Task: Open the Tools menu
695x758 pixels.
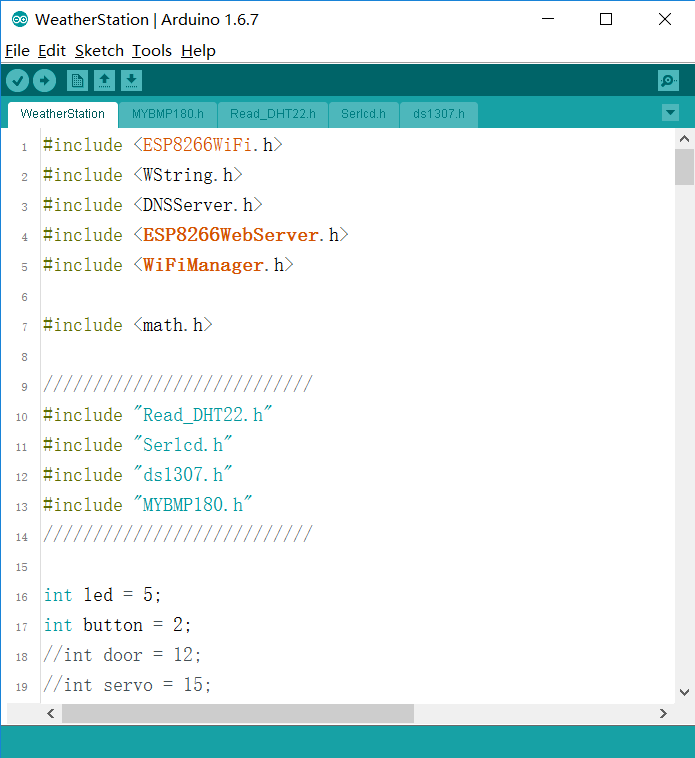Action: (152, 51)
